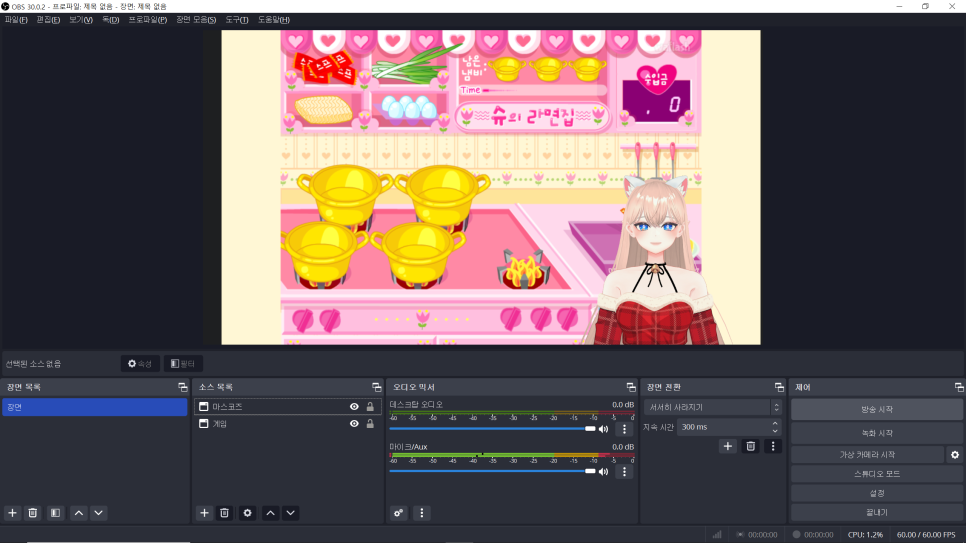Mute 마이크/Aux speaker icon
This screenshot has height=543, width=966.
[x=604, y=472]
